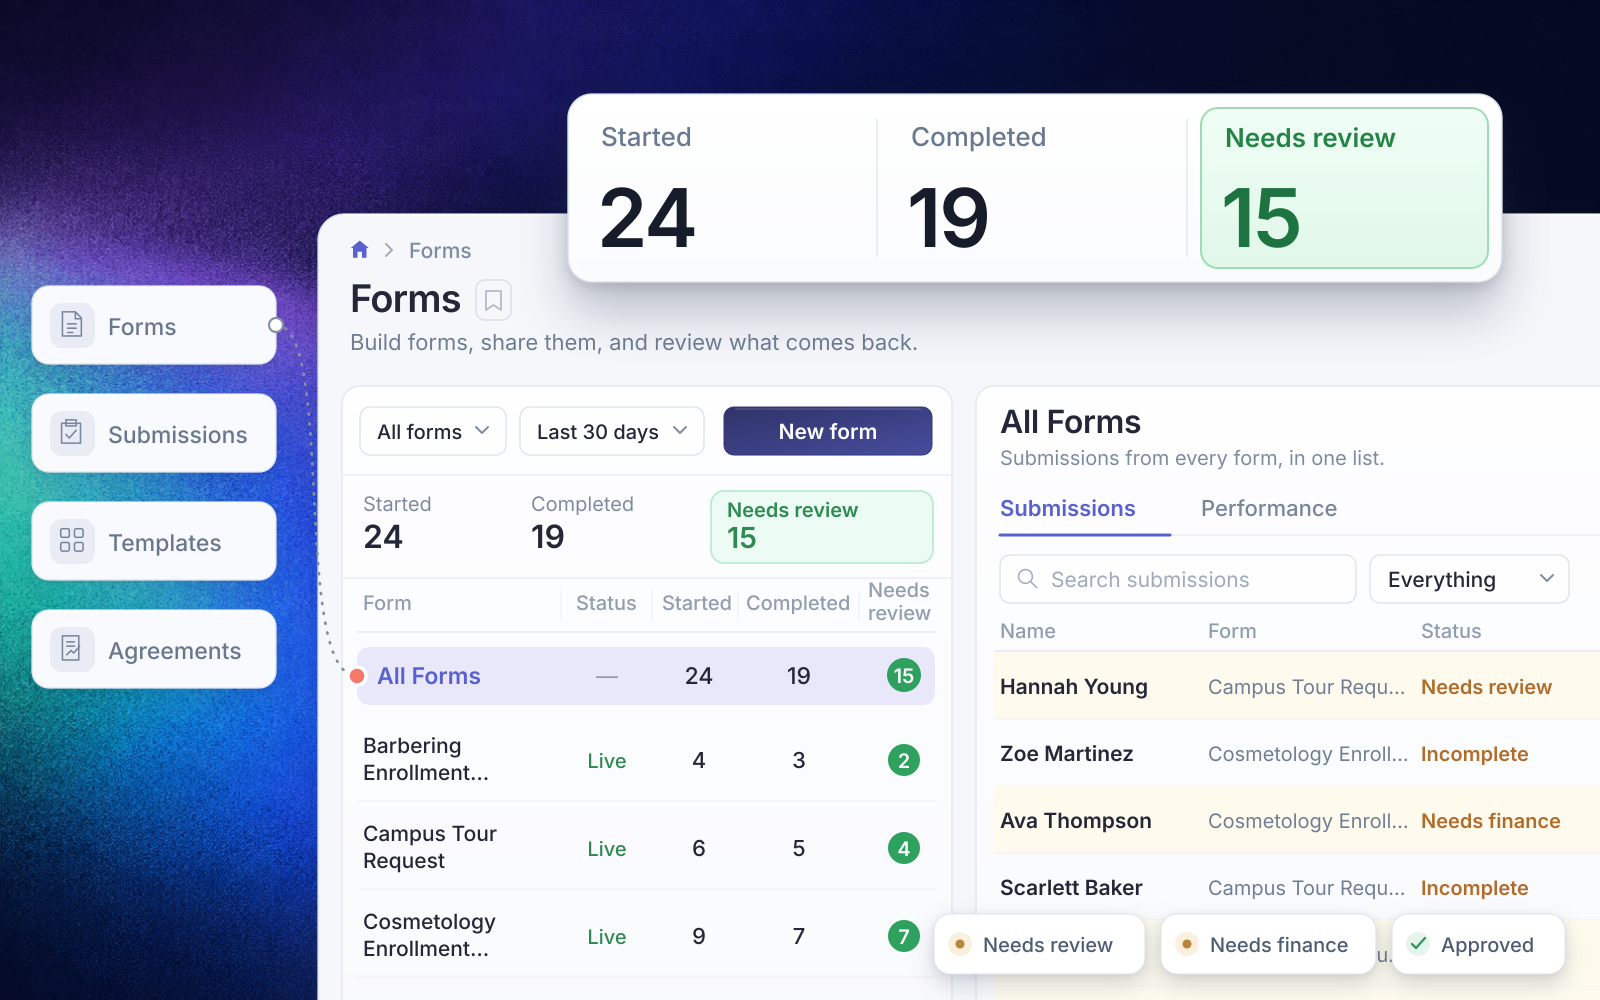1600x1000 pixels.
Task: Open the All forms dropdown
Action: [433, 431]
